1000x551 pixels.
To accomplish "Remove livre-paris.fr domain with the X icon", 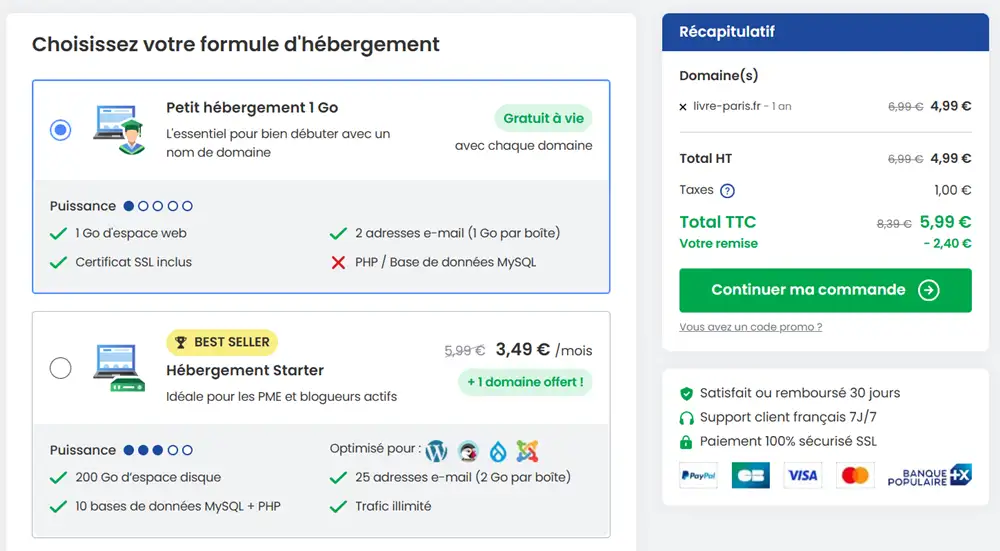I will [683, 107].
